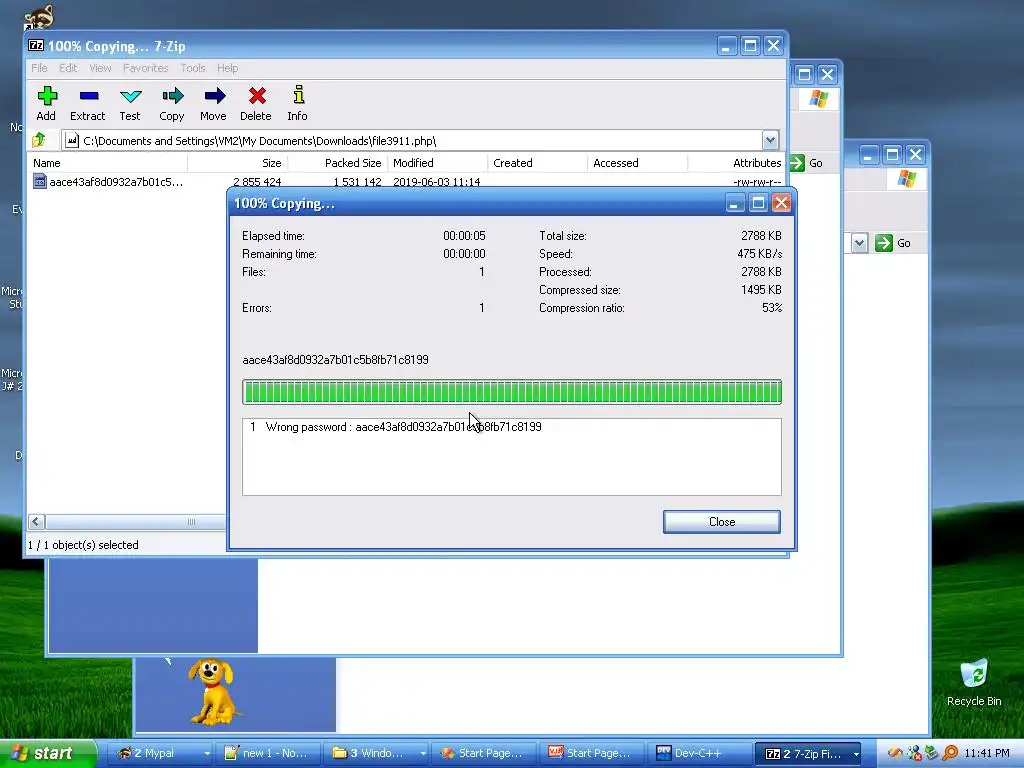Select the Wrong password error row
The image size is (1024, 768).
tap(511, 426)
